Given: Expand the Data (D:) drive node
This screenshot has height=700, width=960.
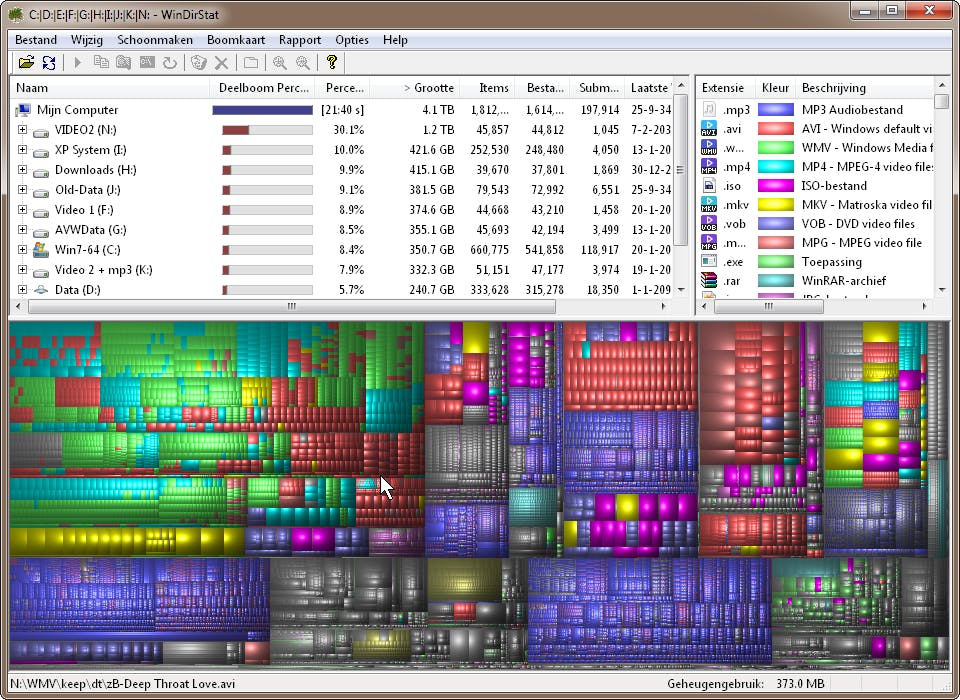Looking at the screenshot, I should pyautogui.click(x=22, y=290).
